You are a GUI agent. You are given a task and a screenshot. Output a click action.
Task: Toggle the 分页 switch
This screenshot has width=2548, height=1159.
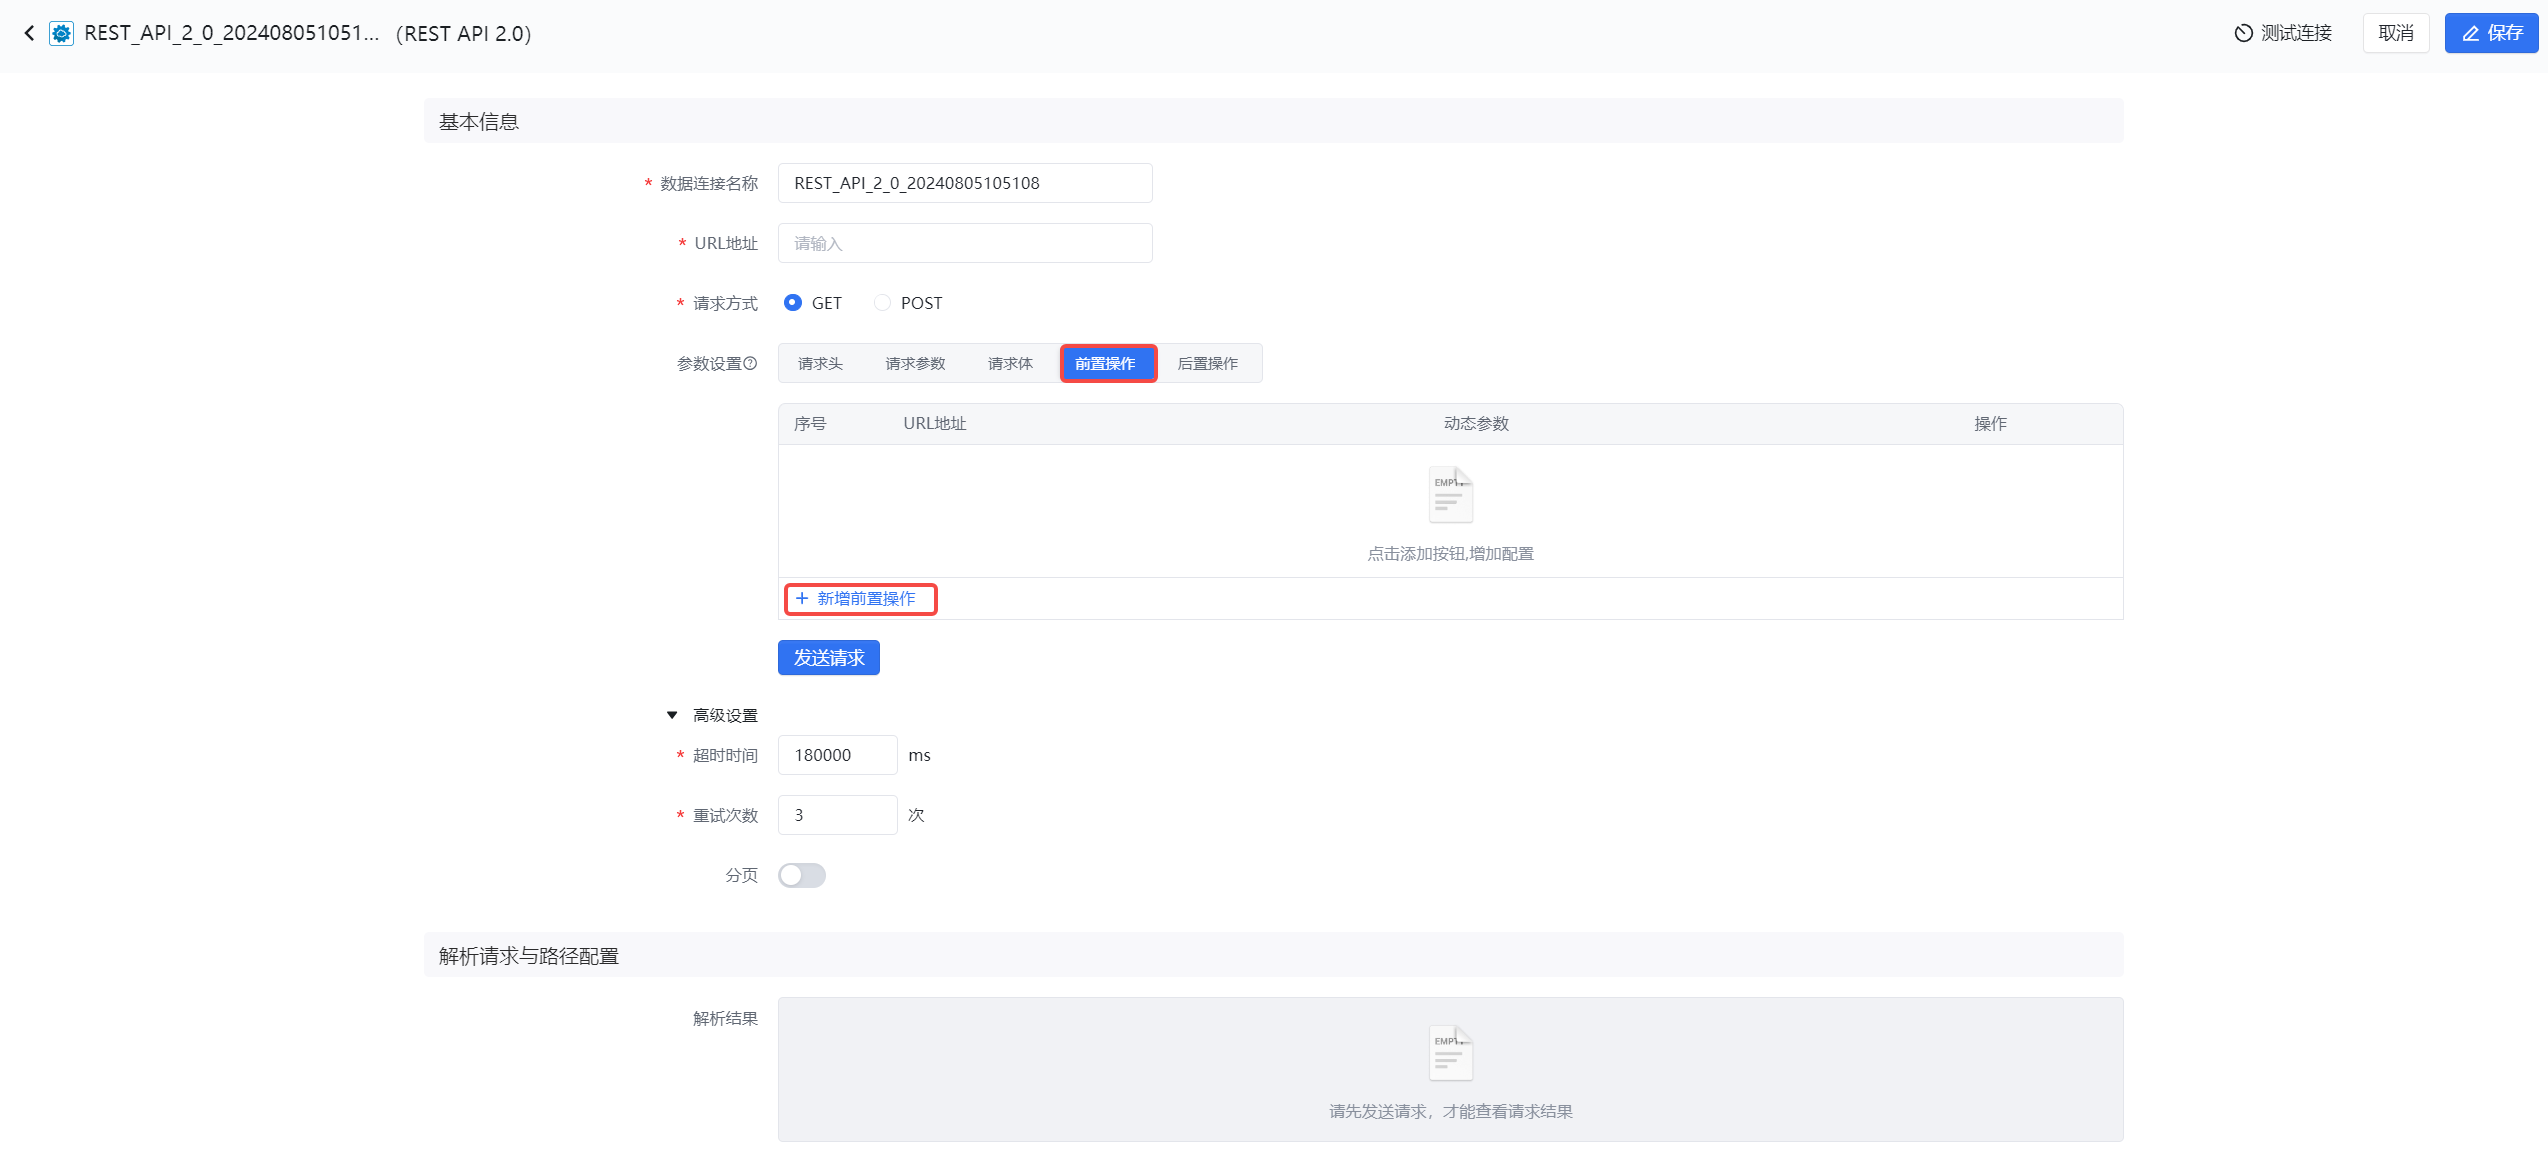coord(802,876)
